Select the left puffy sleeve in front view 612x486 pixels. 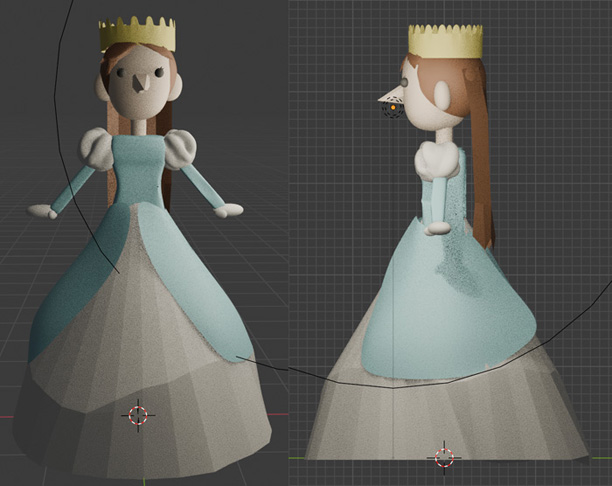coord(99,149)
